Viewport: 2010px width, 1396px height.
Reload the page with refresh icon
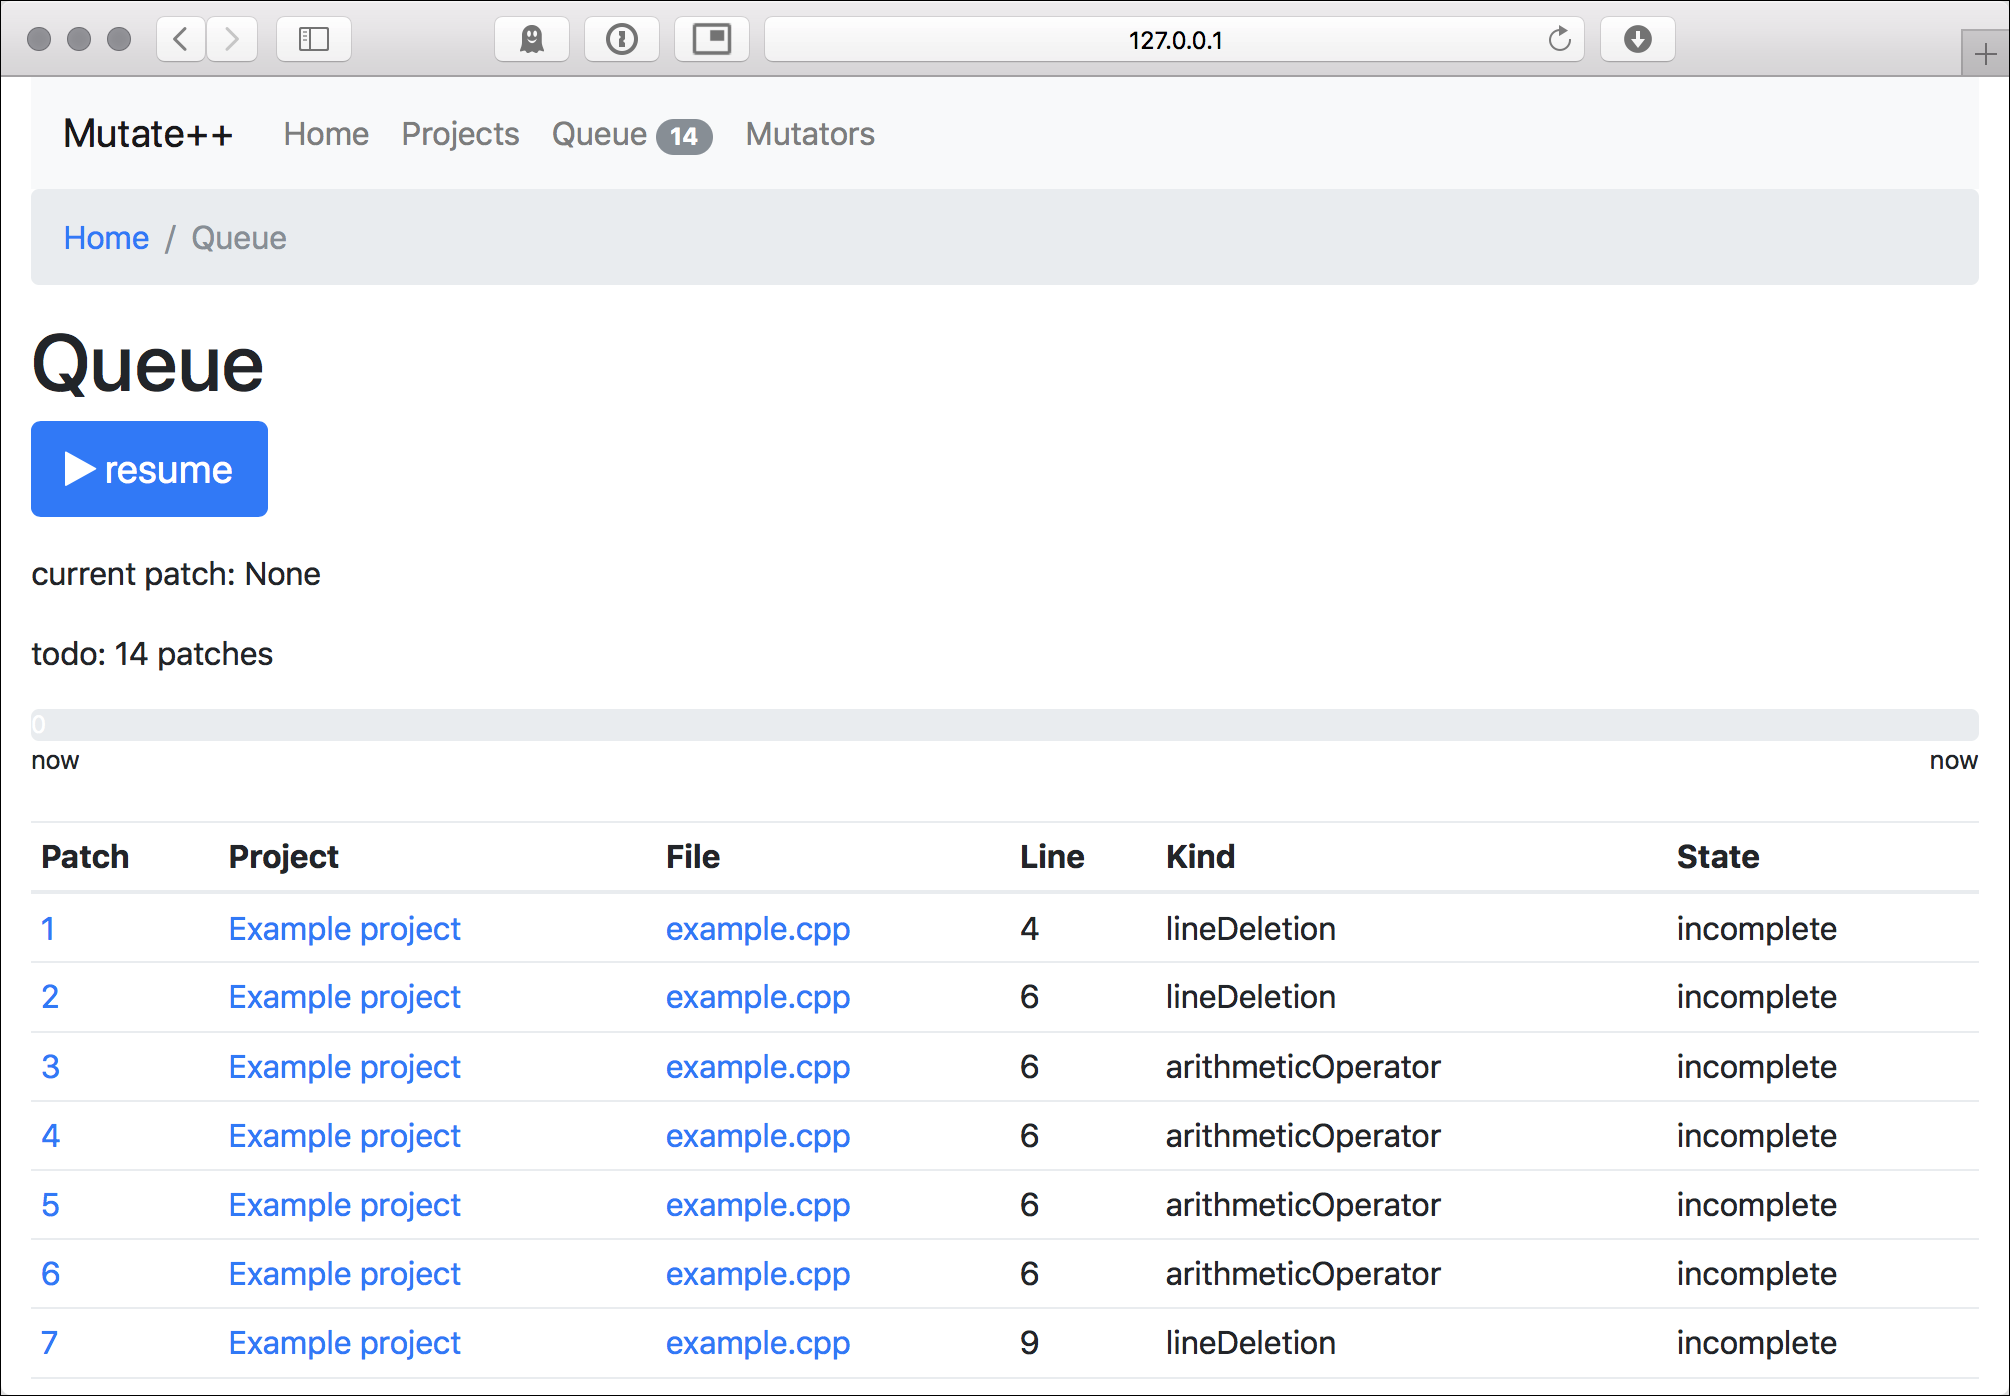(1559, 40)
